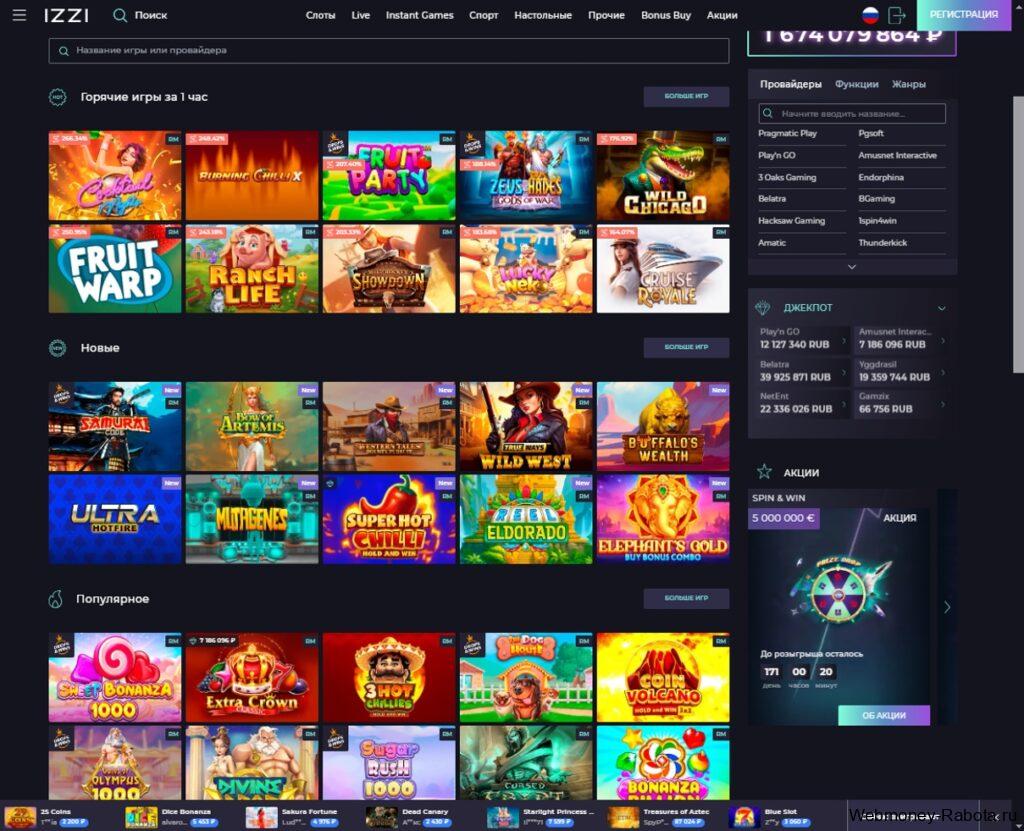This screenshot has height=831, width=1024.
Task: Click Больше игр for popular games
Action: pos(686,598)
